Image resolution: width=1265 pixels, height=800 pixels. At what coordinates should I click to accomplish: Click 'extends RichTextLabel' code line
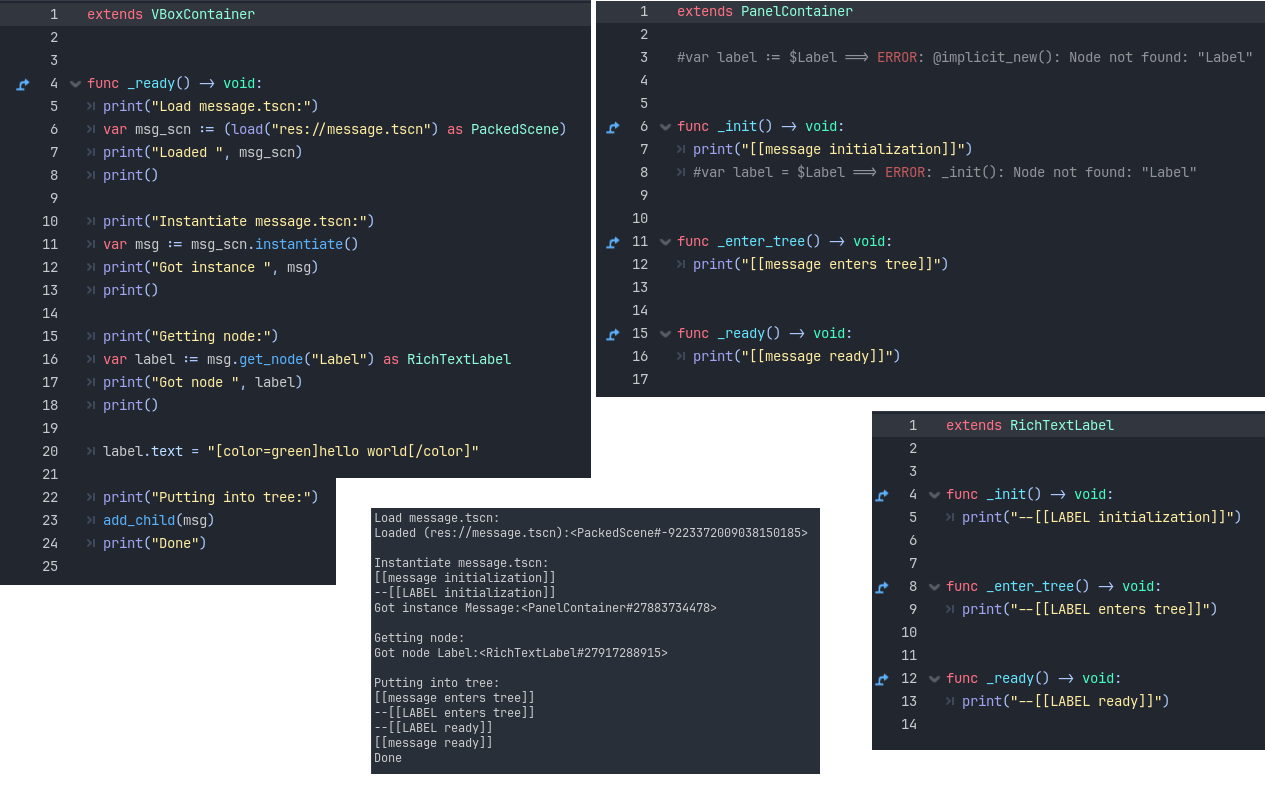(1030, 426)
